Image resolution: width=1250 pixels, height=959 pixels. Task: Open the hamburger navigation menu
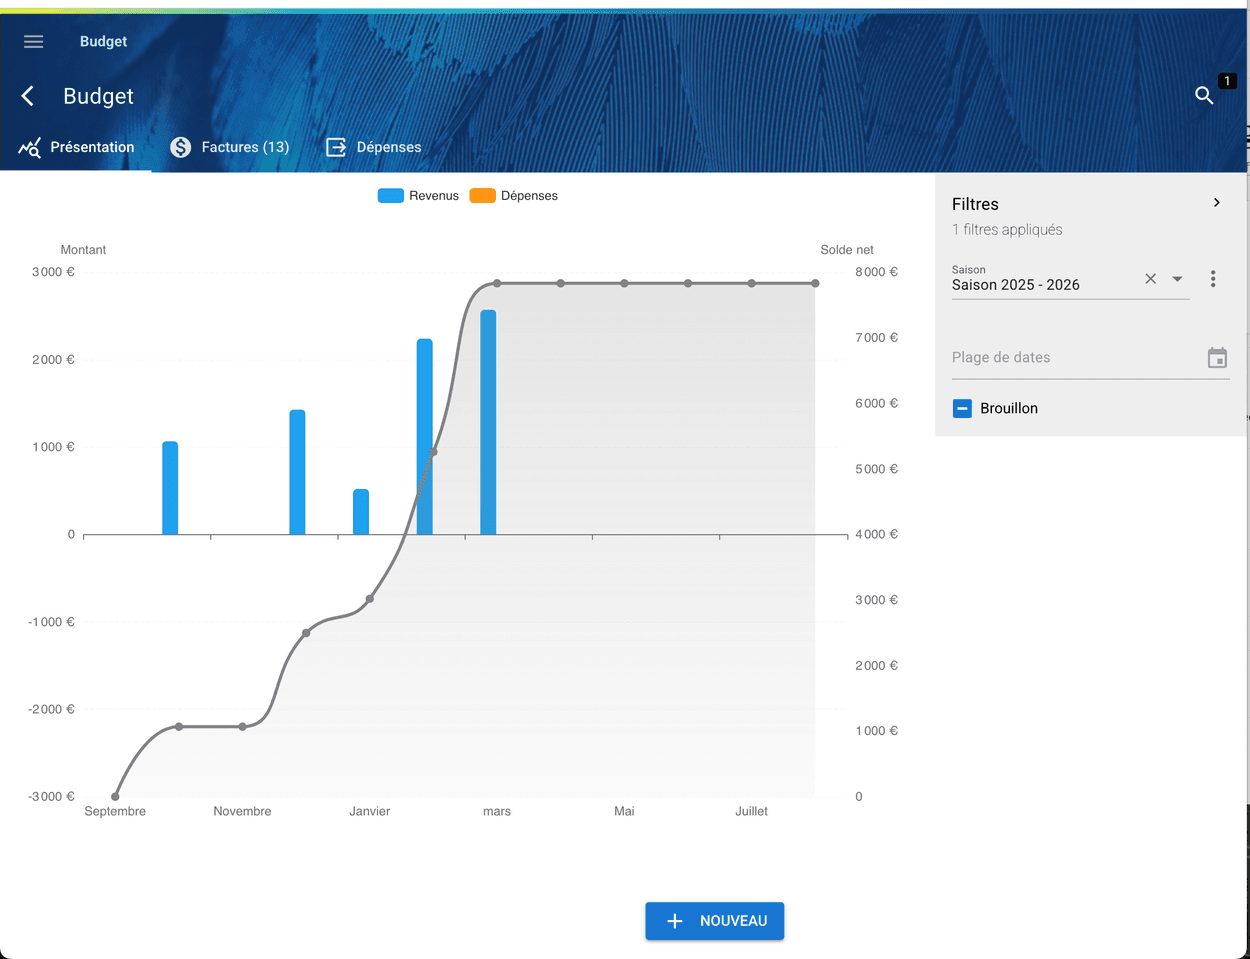pyautogui.click(x=33, y=41)
